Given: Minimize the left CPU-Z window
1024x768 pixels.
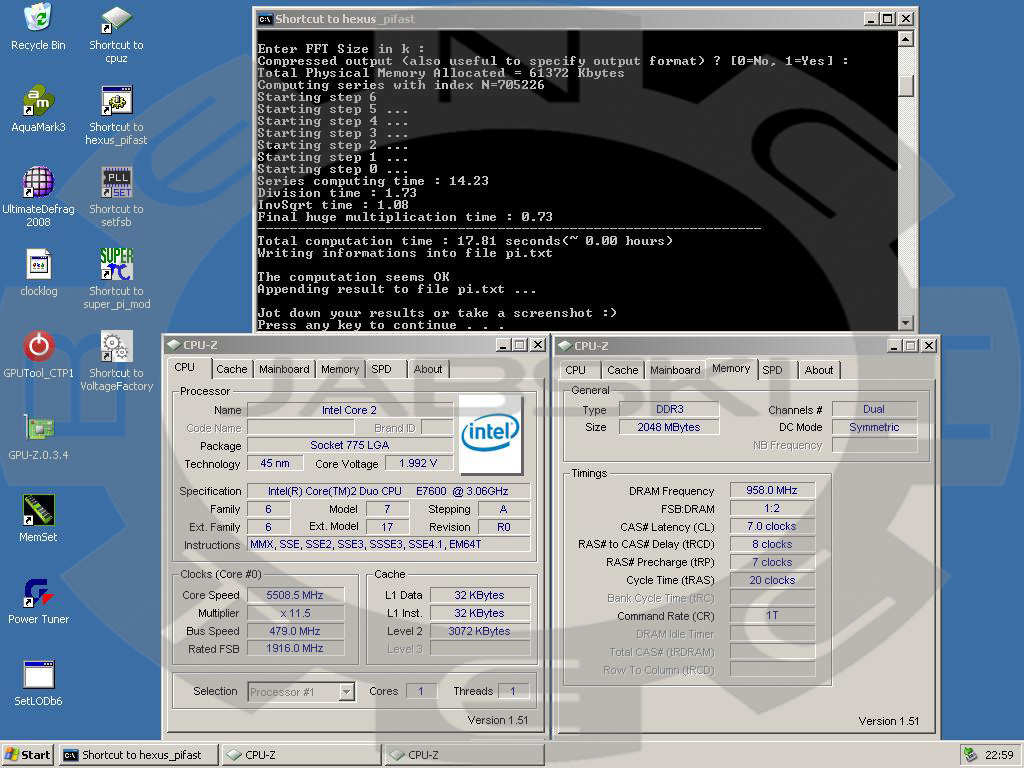Looking at the screenshot, I should (x=503, y=345).
